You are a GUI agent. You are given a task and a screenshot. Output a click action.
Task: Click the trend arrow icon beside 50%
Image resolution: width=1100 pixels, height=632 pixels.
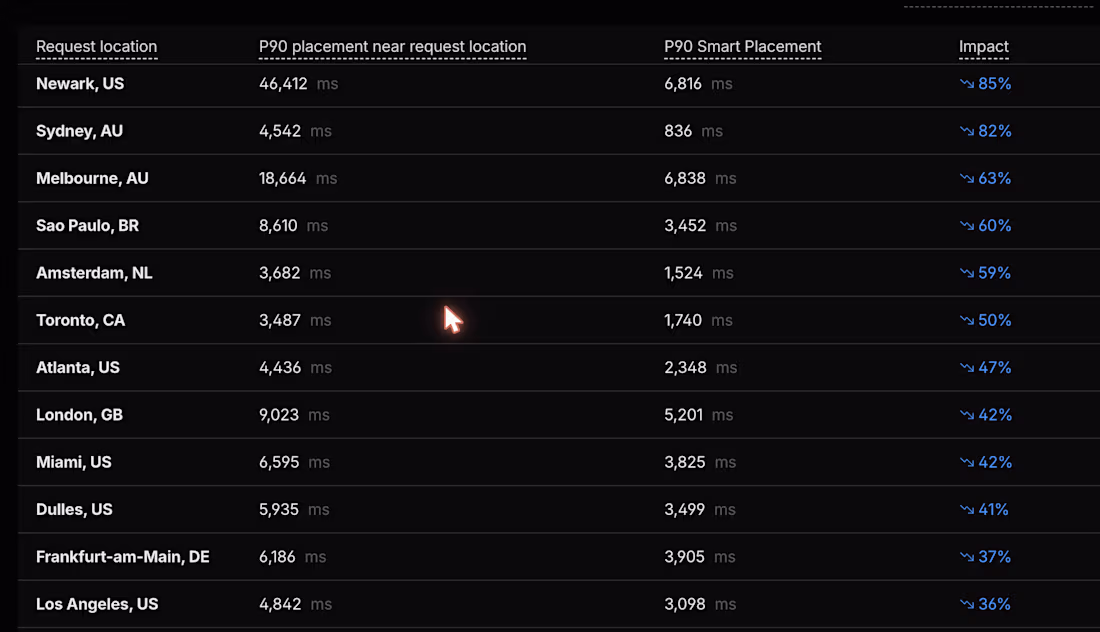pos(967,321)
